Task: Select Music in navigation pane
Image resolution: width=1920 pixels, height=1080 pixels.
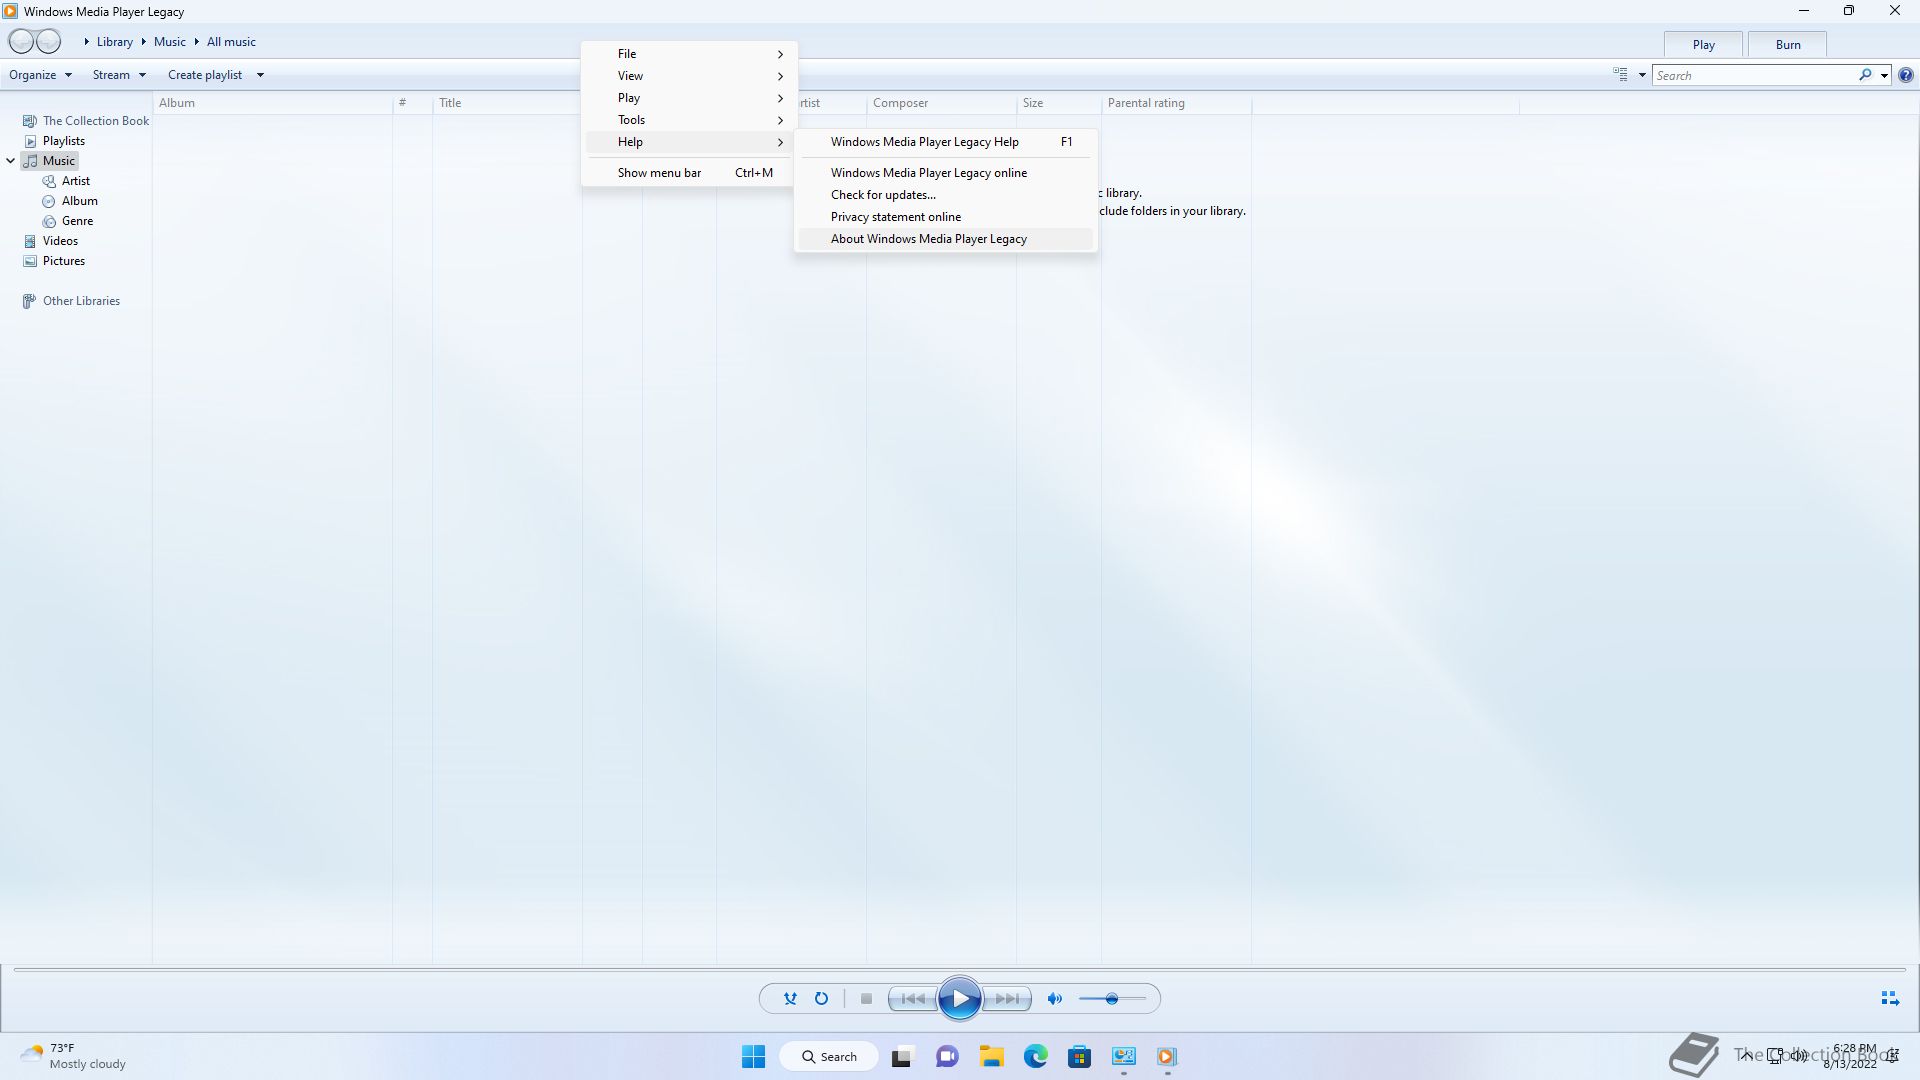Action: pos(50,161)
